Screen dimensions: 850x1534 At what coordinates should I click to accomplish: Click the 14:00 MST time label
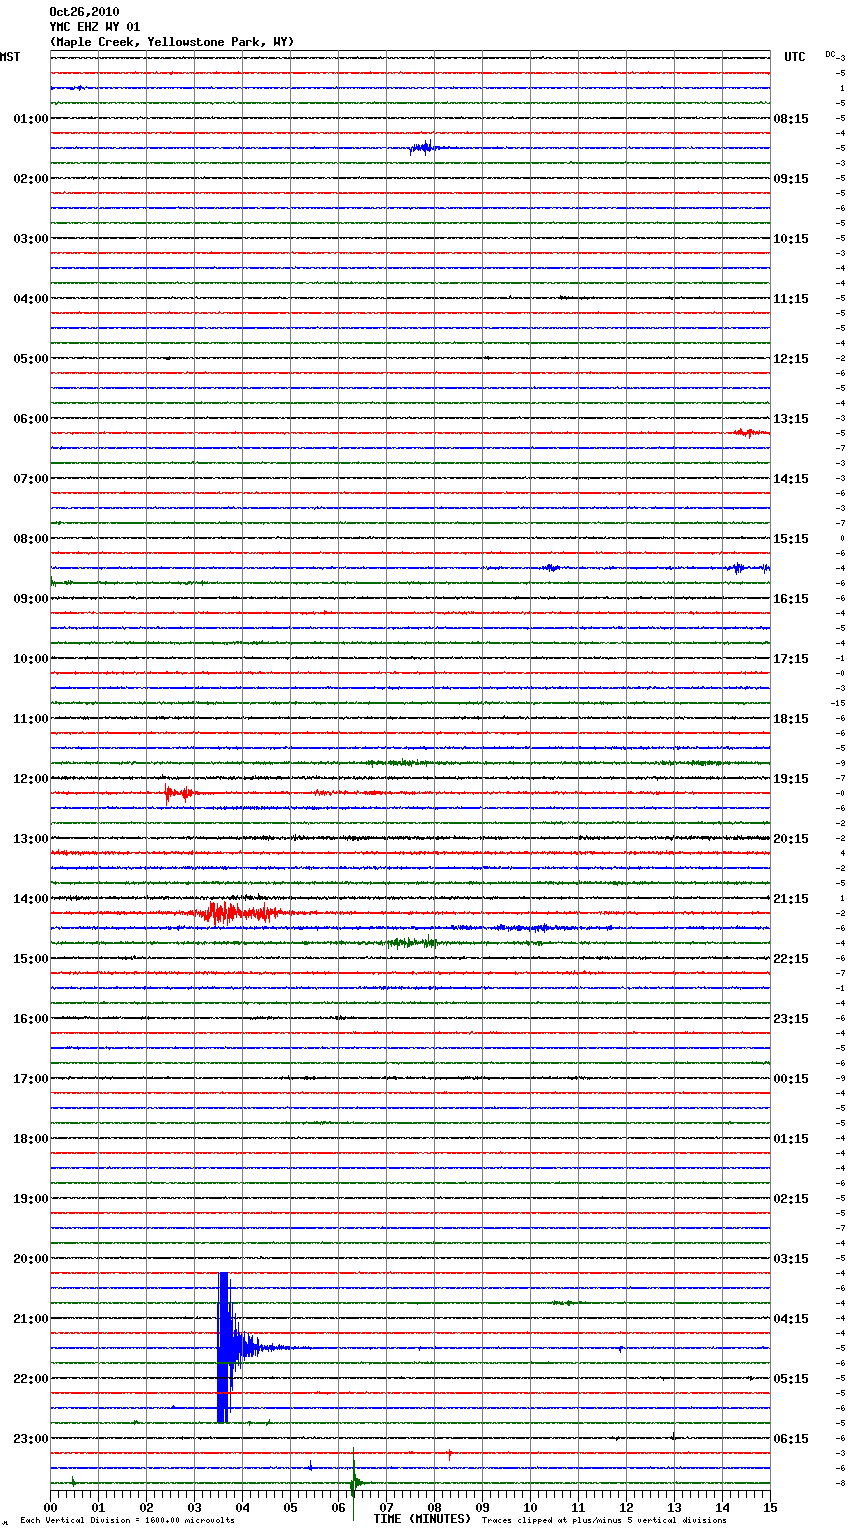(x=31, y=899)
